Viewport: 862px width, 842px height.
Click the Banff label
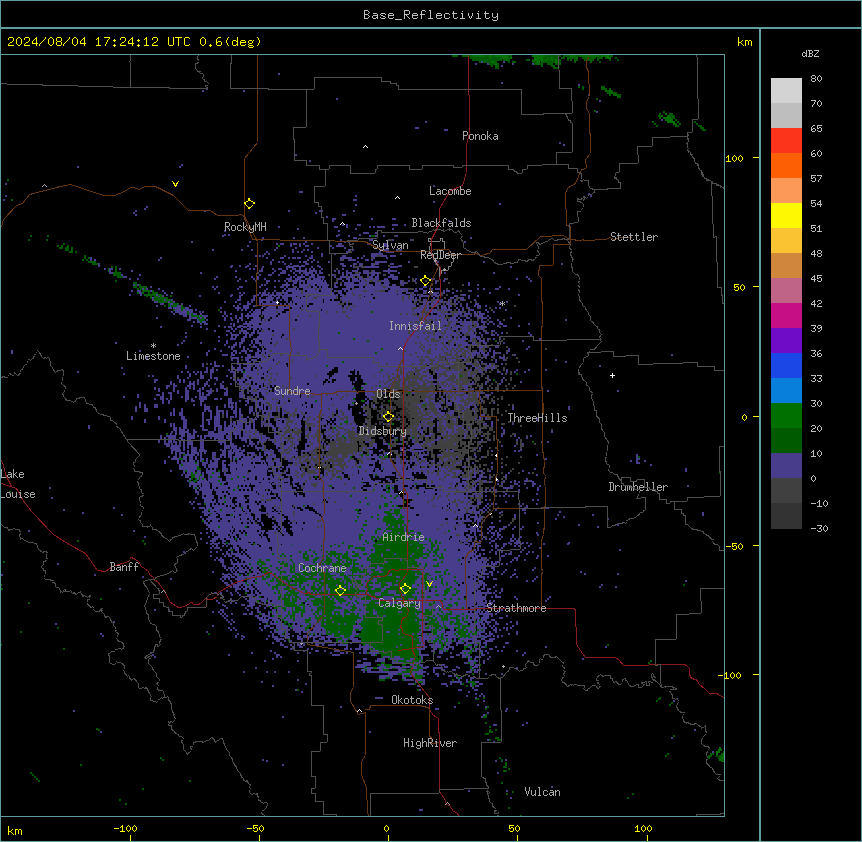click(x=124, y=567)
